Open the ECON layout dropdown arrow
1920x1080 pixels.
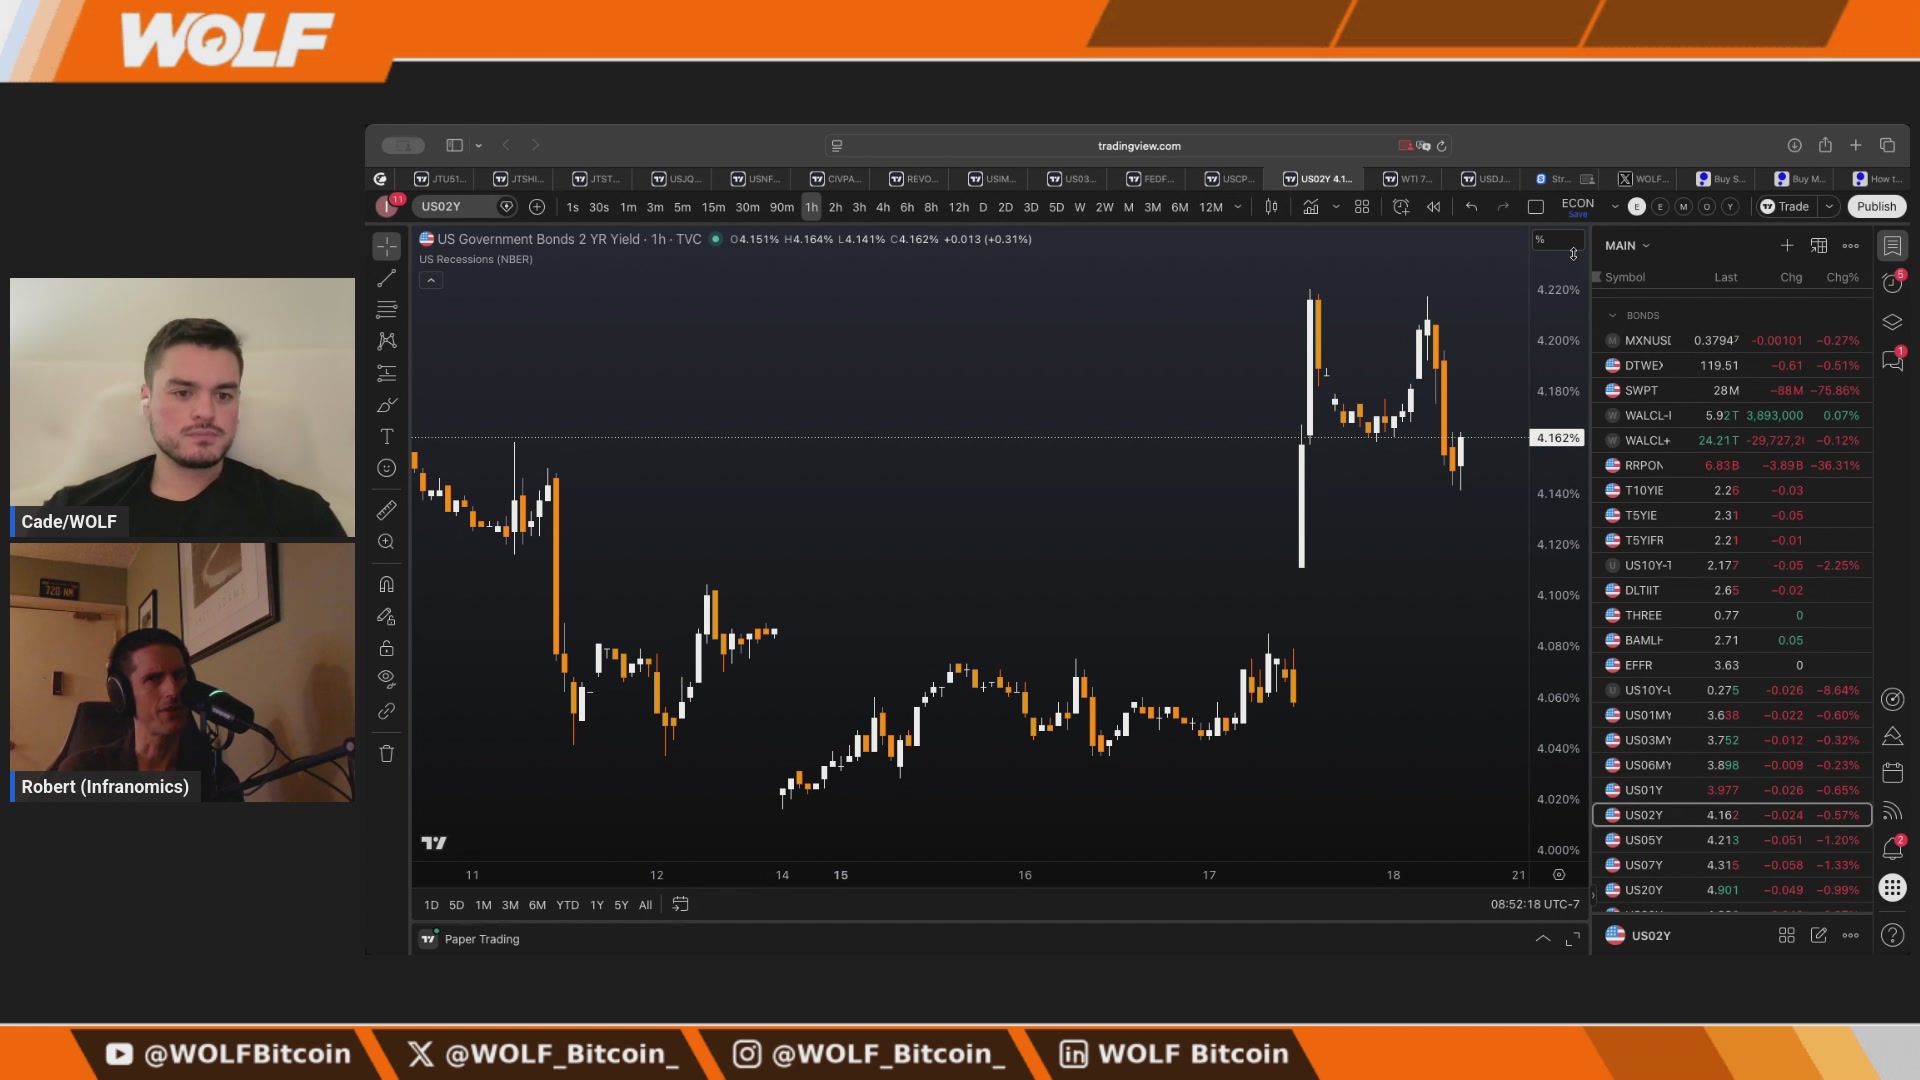click(1614, 207)
